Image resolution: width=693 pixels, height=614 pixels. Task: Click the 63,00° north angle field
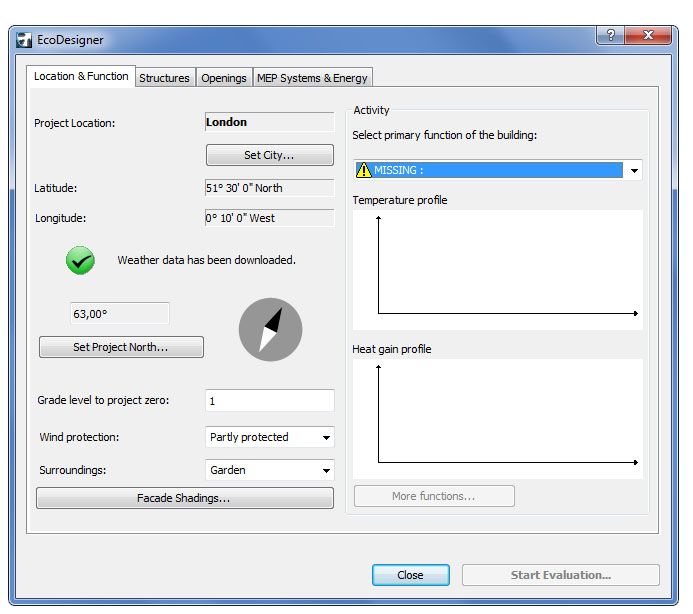pyautogui.click(x=120, y=314)
